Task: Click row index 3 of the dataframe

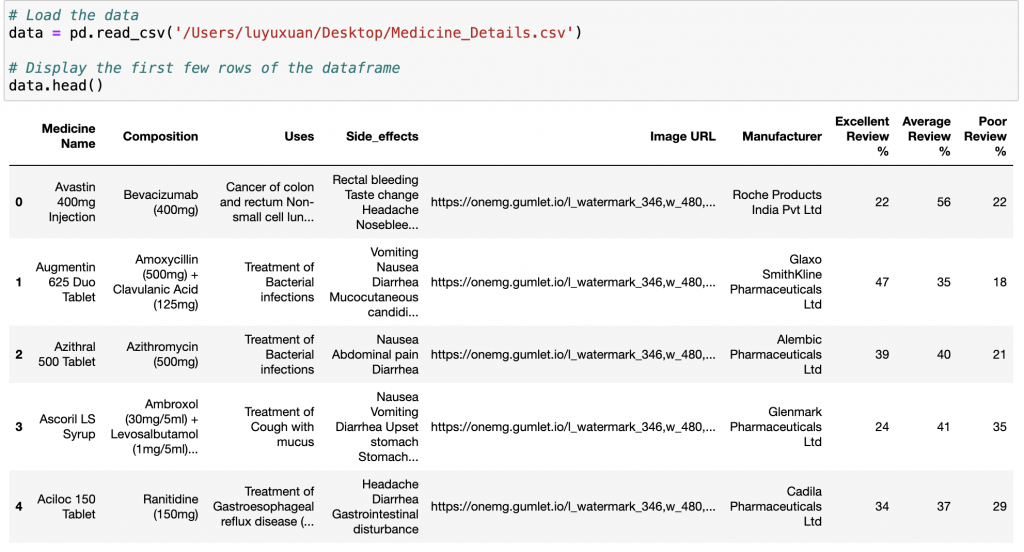Action: tap(18, 427)
